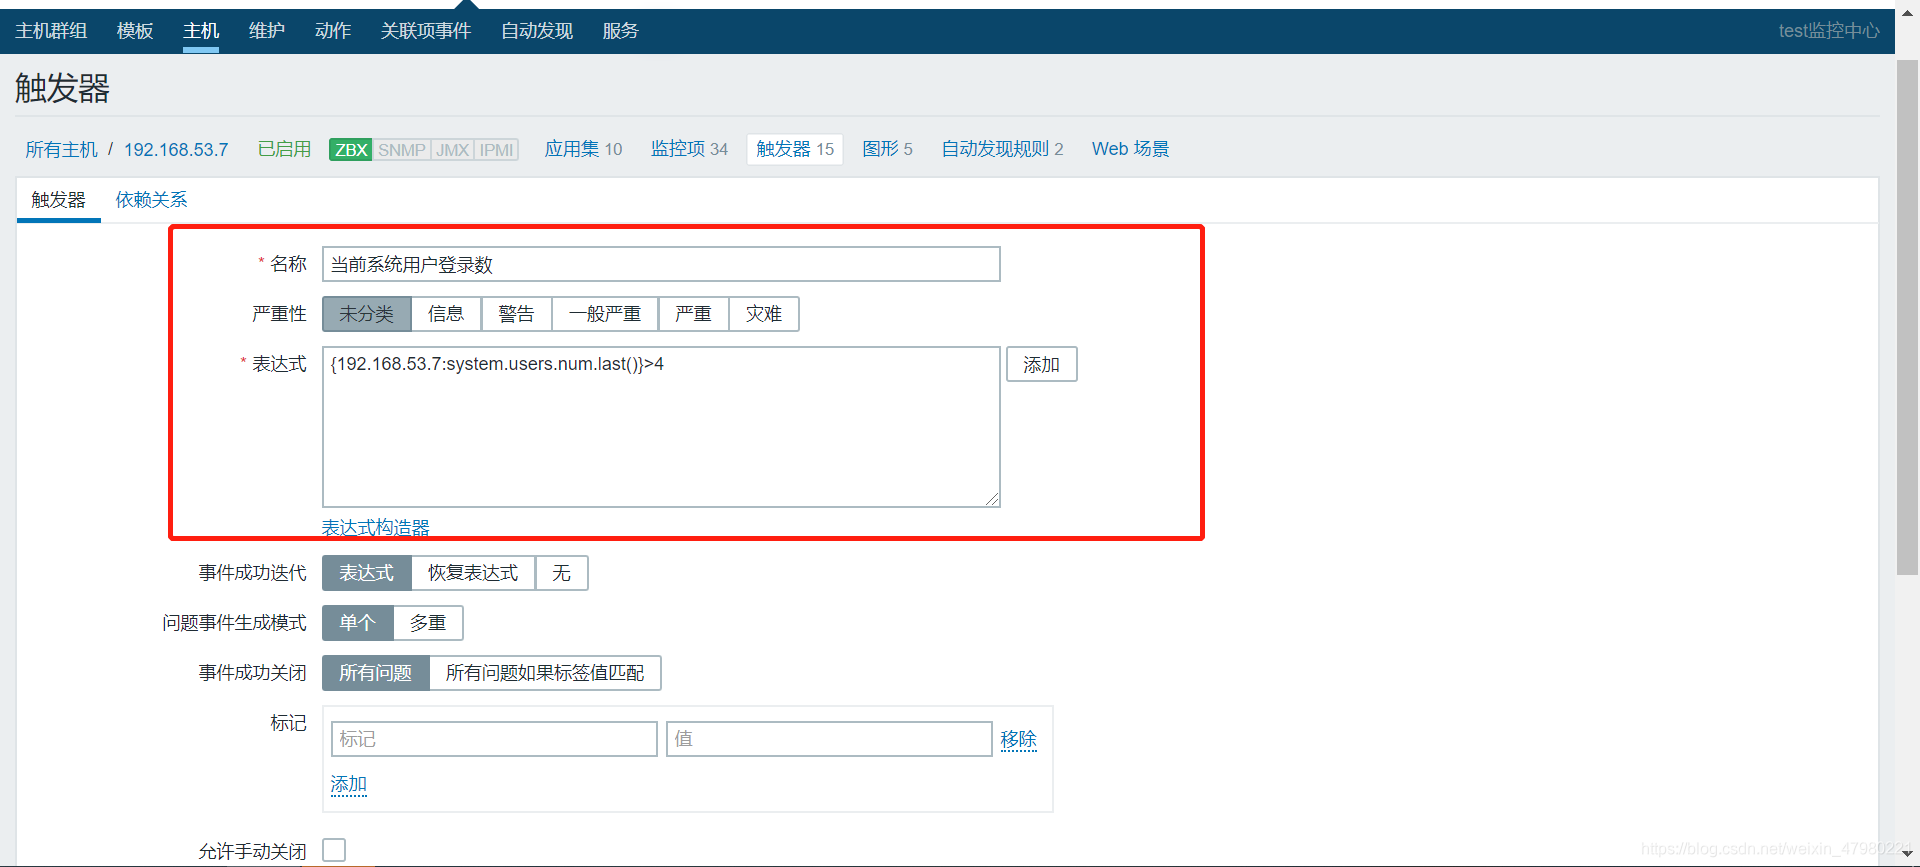Image resolution: width=1920 pixels, height=867 pixels.
Task: Go to 图形 5 link
Action: pos(888,149)
